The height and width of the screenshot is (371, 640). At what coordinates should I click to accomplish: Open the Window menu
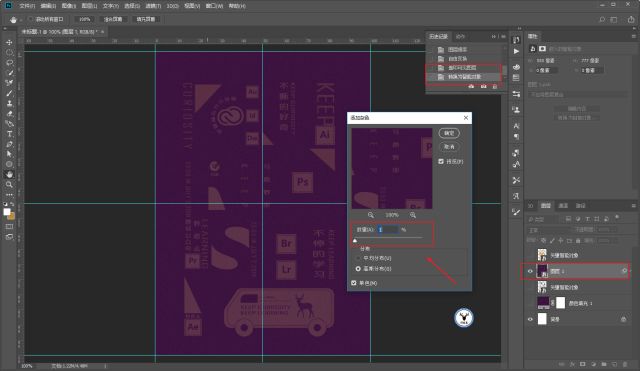coord(214,6)
